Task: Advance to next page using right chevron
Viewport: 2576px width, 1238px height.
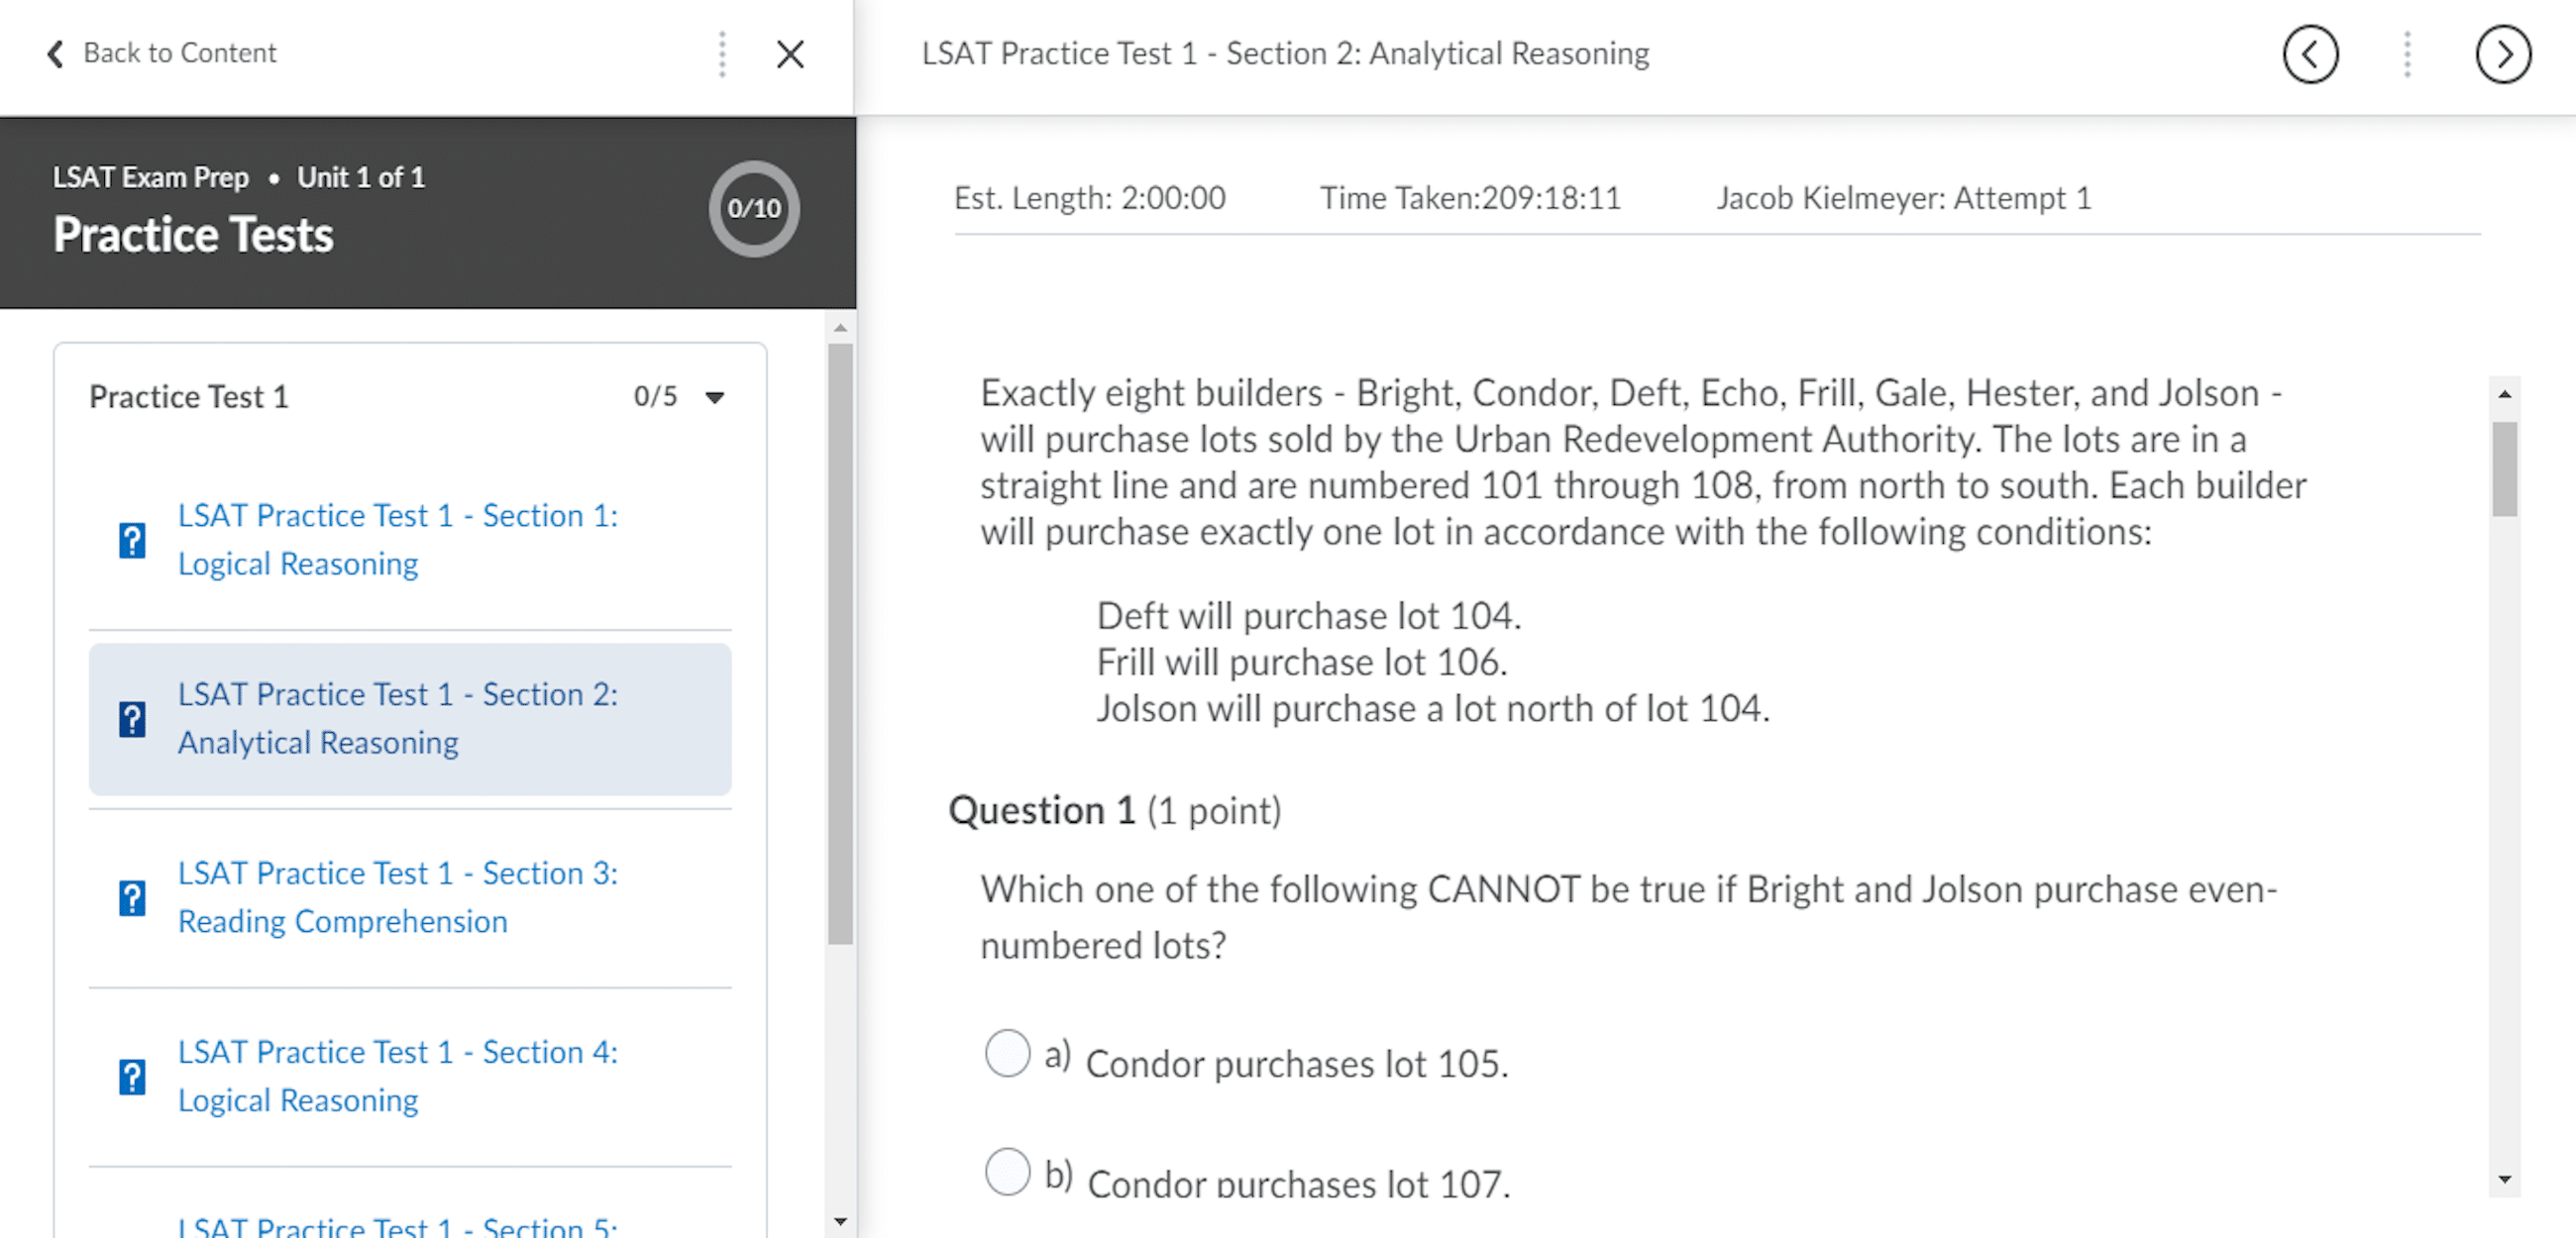Action: pyautogui.click(x=2503, y=54)
